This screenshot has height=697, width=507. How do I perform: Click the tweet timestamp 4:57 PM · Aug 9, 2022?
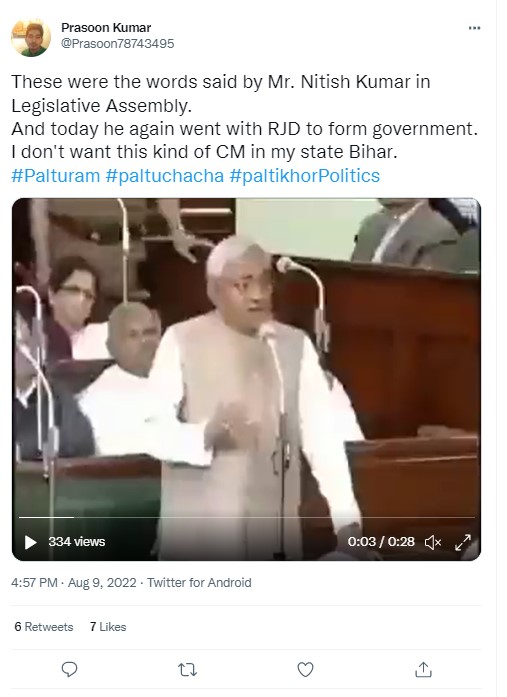74,582
